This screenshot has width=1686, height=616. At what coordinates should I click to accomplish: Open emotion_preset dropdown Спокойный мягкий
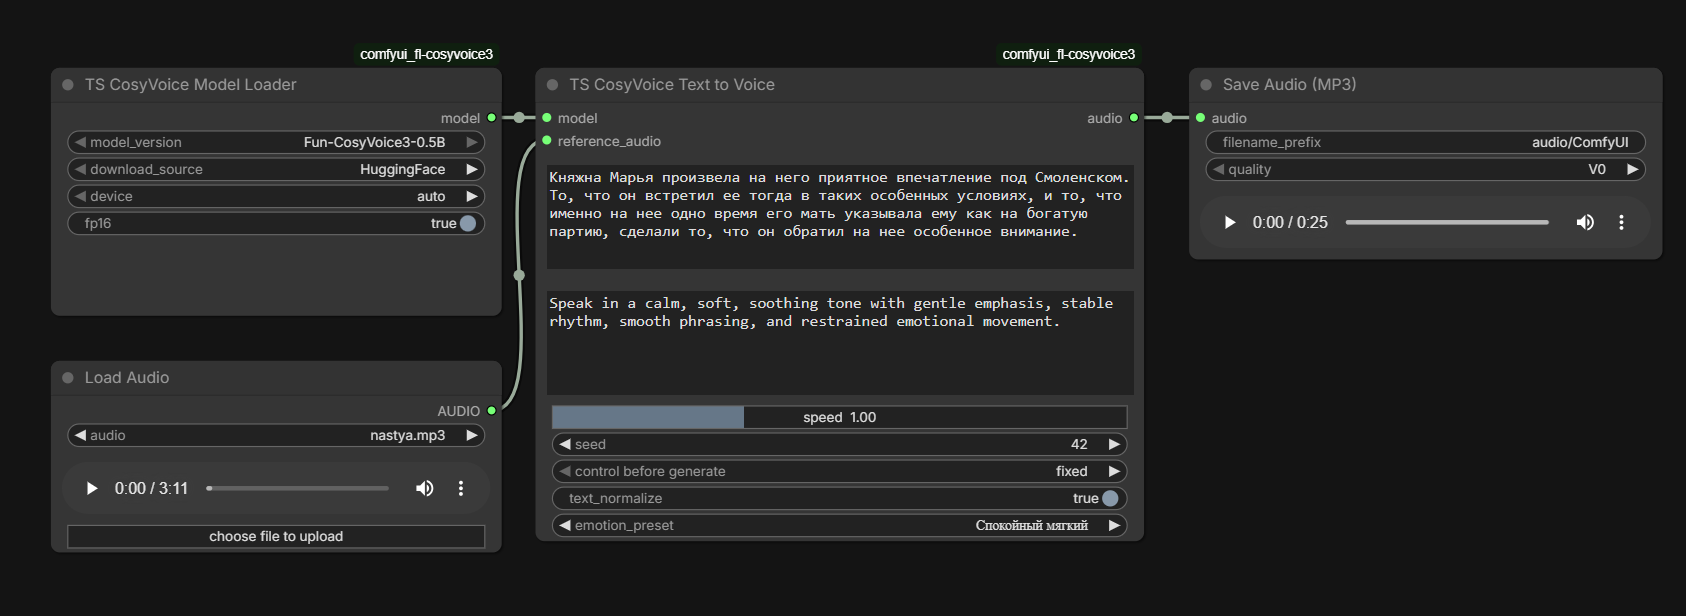840,525
